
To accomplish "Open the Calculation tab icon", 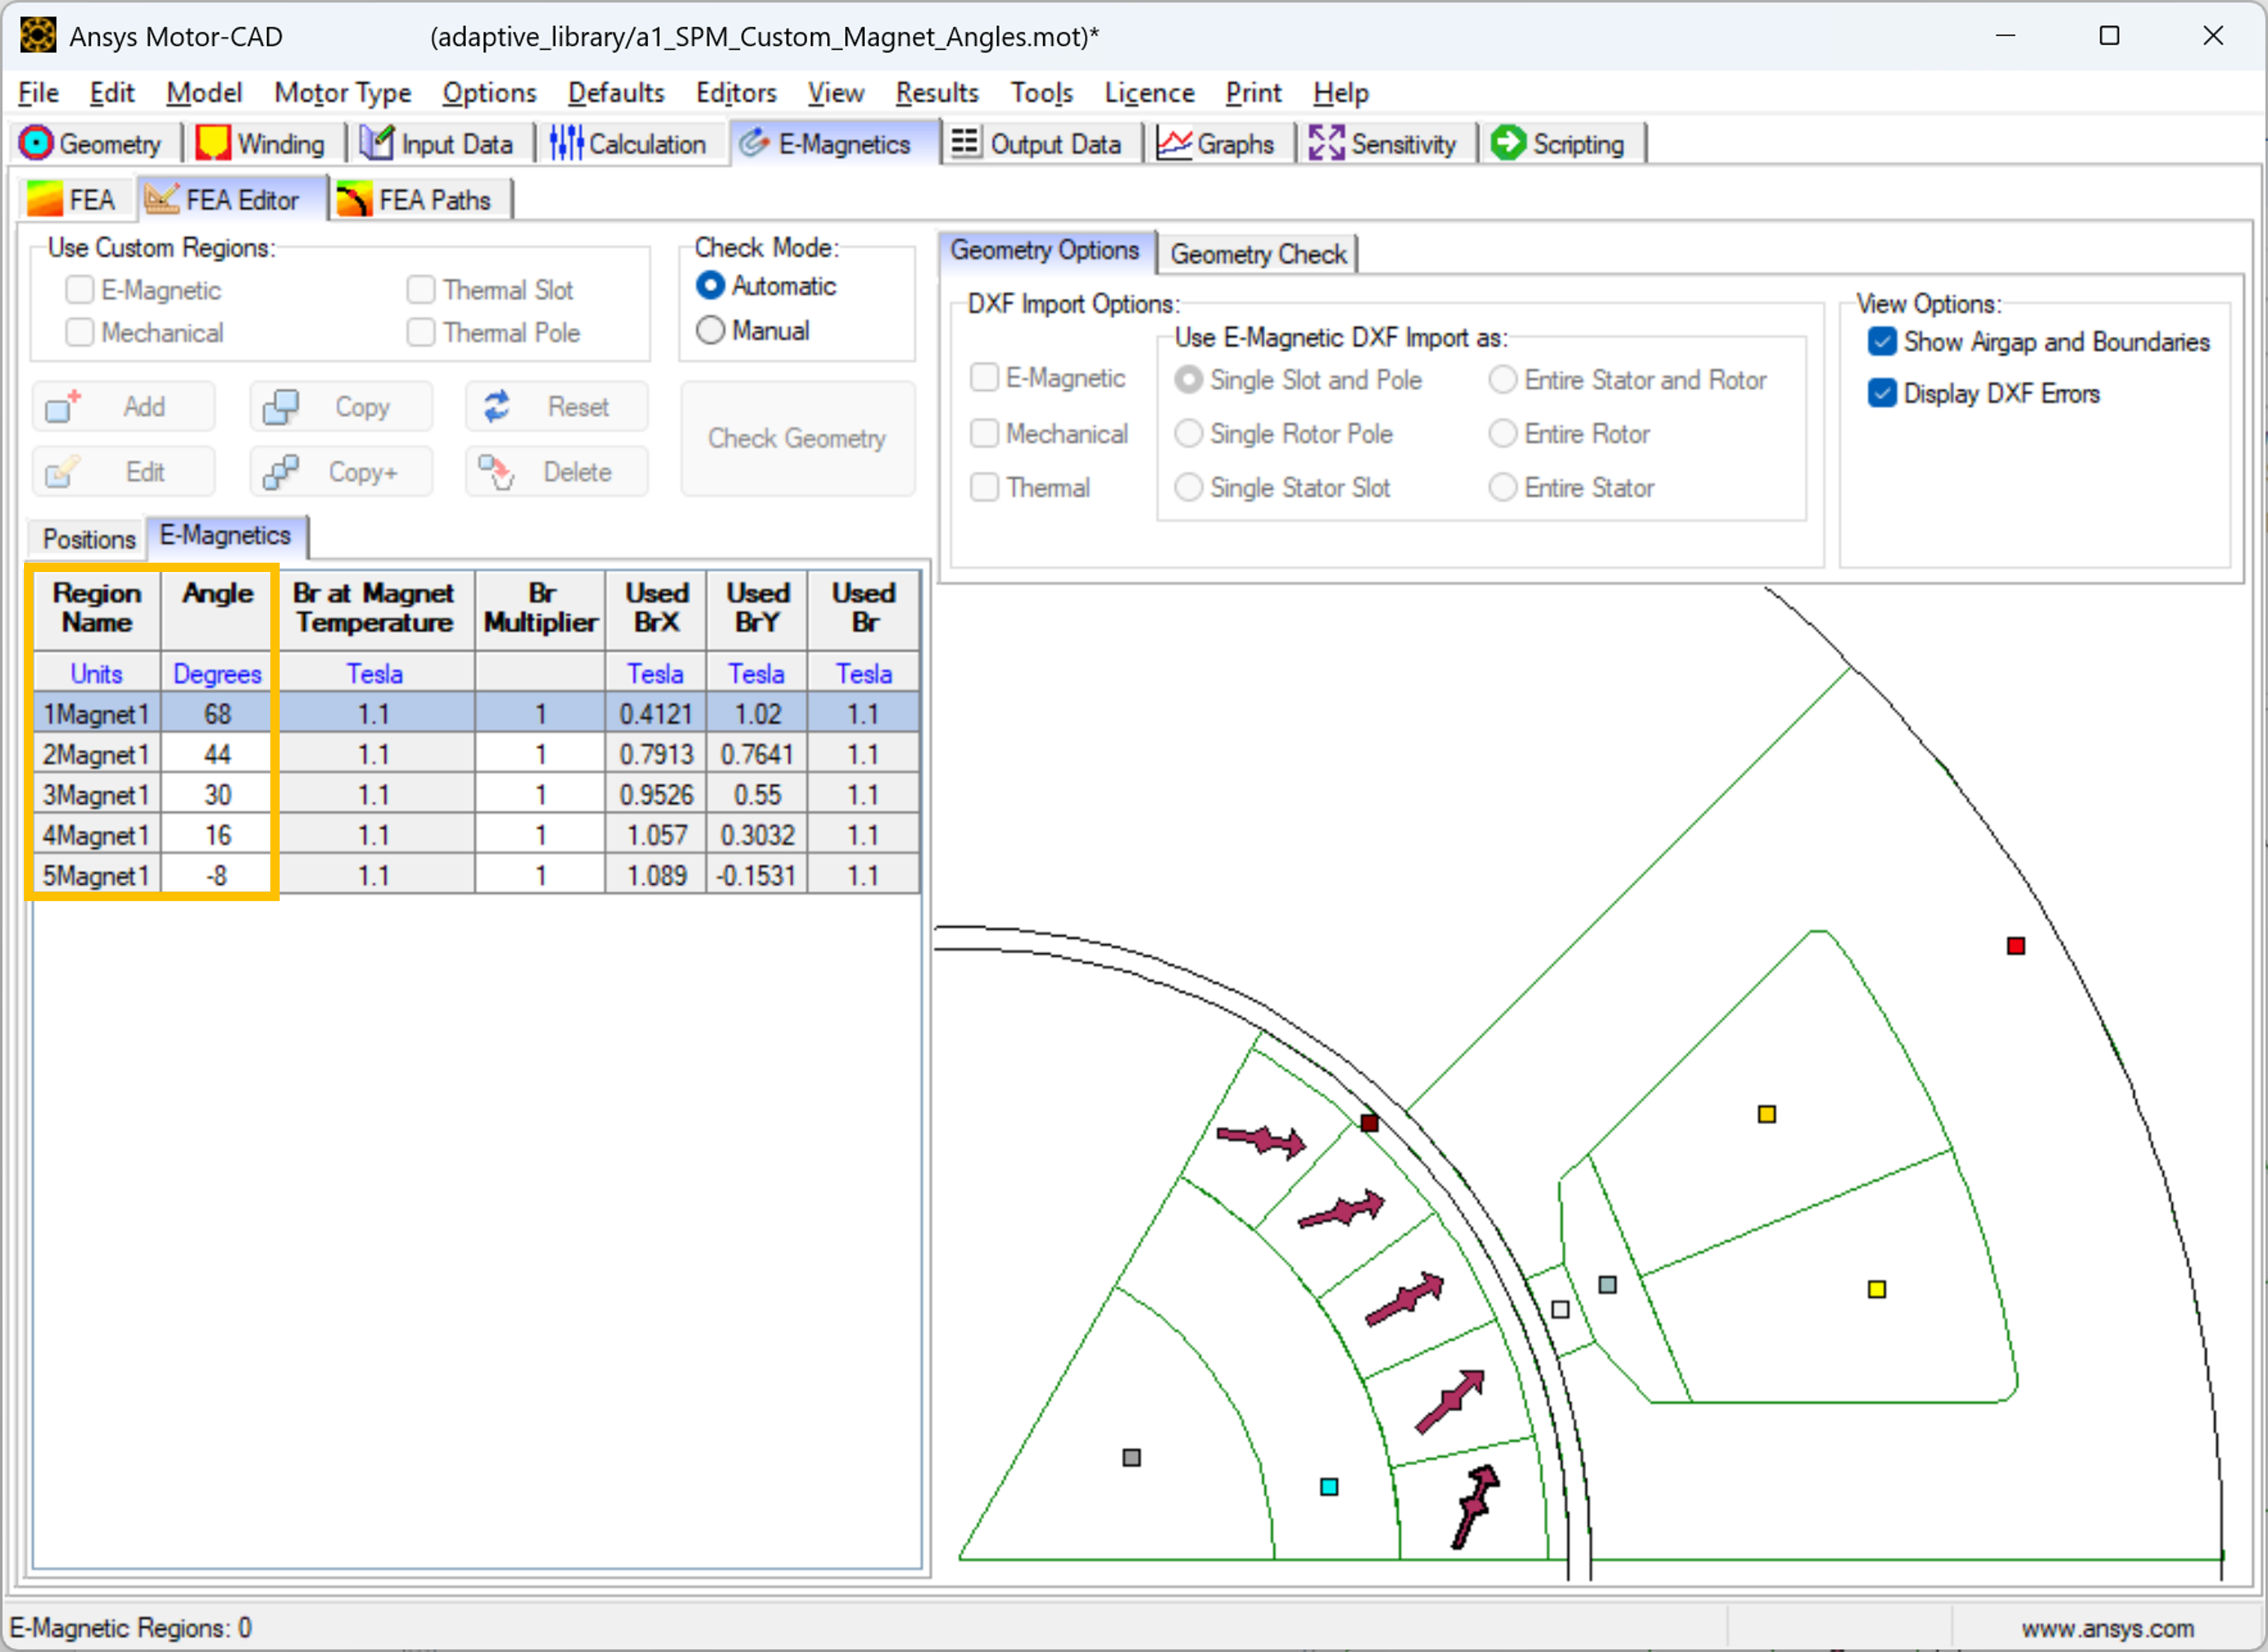I will [566, 143].
